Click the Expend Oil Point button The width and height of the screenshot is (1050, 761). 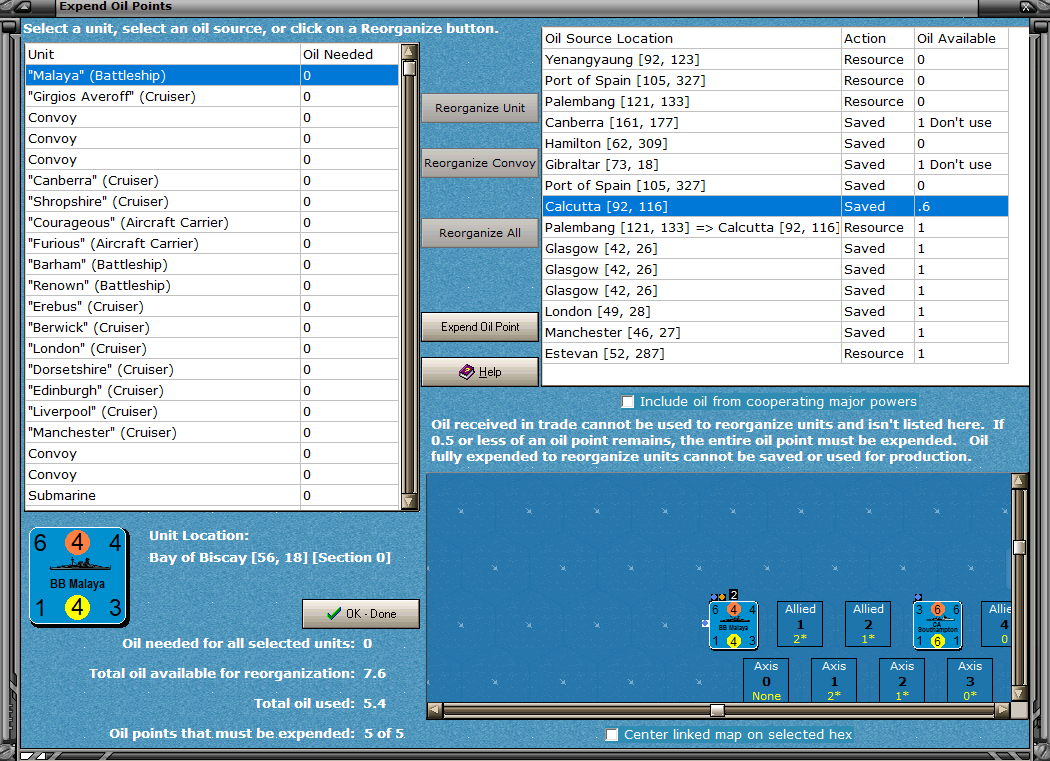479,327
